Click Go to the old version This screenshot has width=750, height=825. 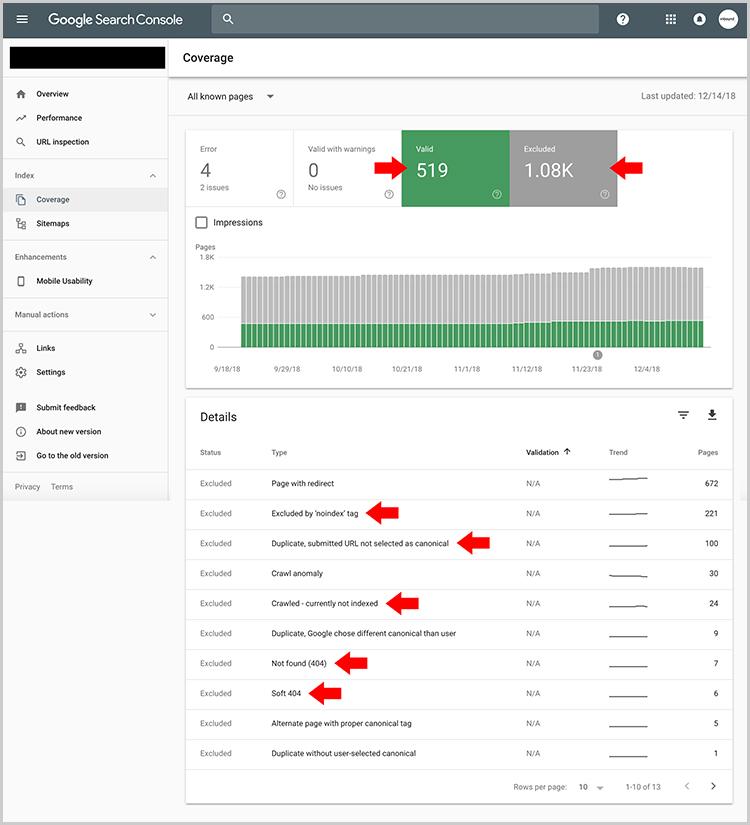72,456
